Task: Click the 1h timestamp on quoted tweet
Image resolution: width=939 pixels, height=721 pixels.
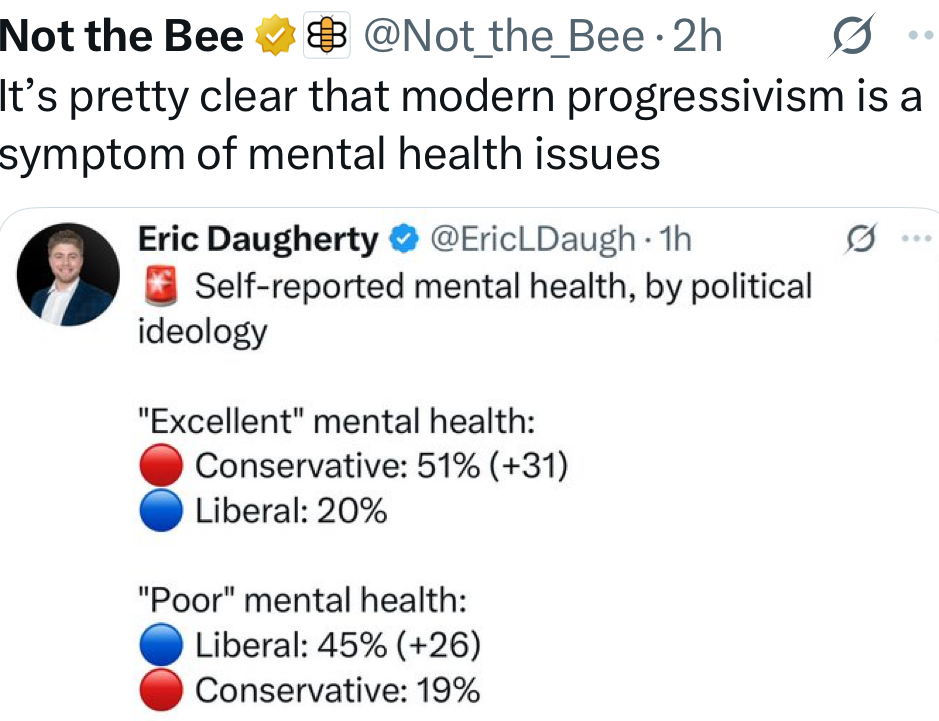Action: tap(677, 239)
